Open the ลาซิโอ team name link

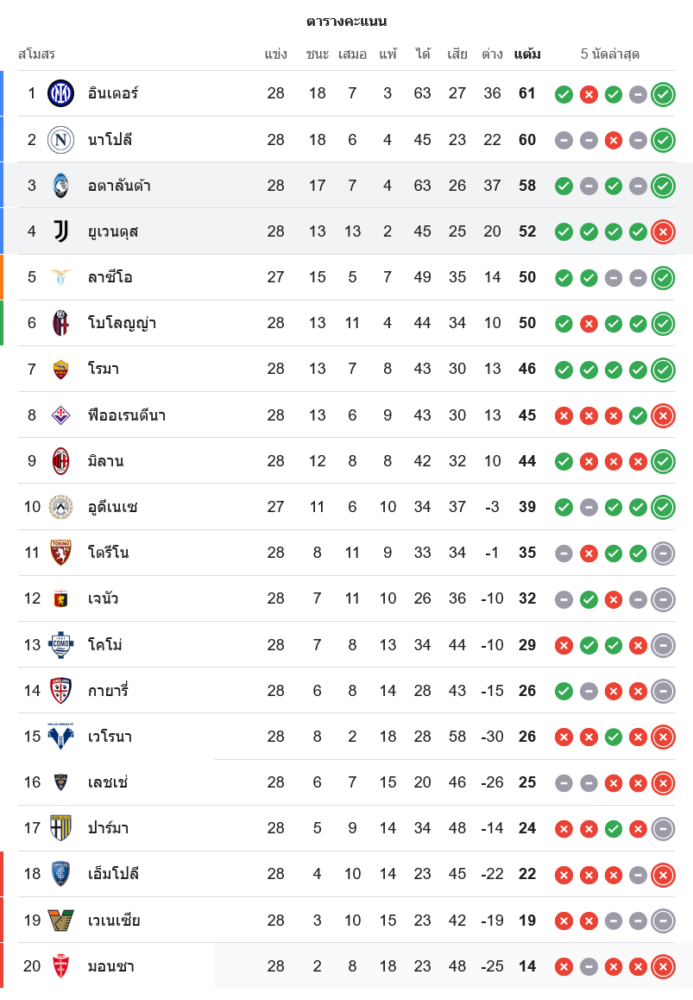110,278
